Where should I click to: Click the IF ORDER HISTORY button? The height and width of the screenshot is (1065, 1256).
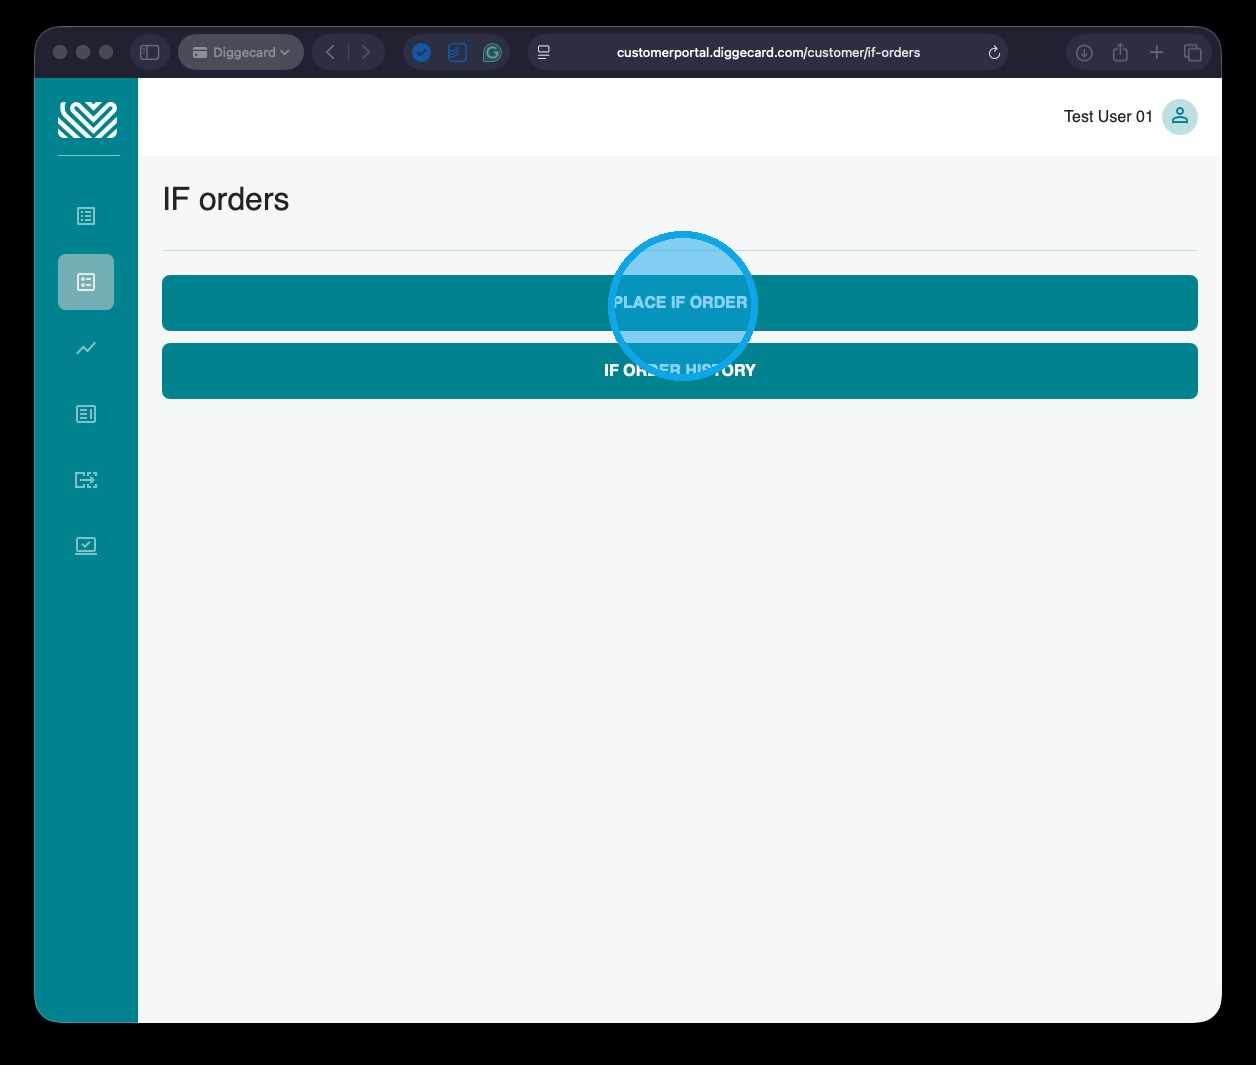click(x=680, y=371)
